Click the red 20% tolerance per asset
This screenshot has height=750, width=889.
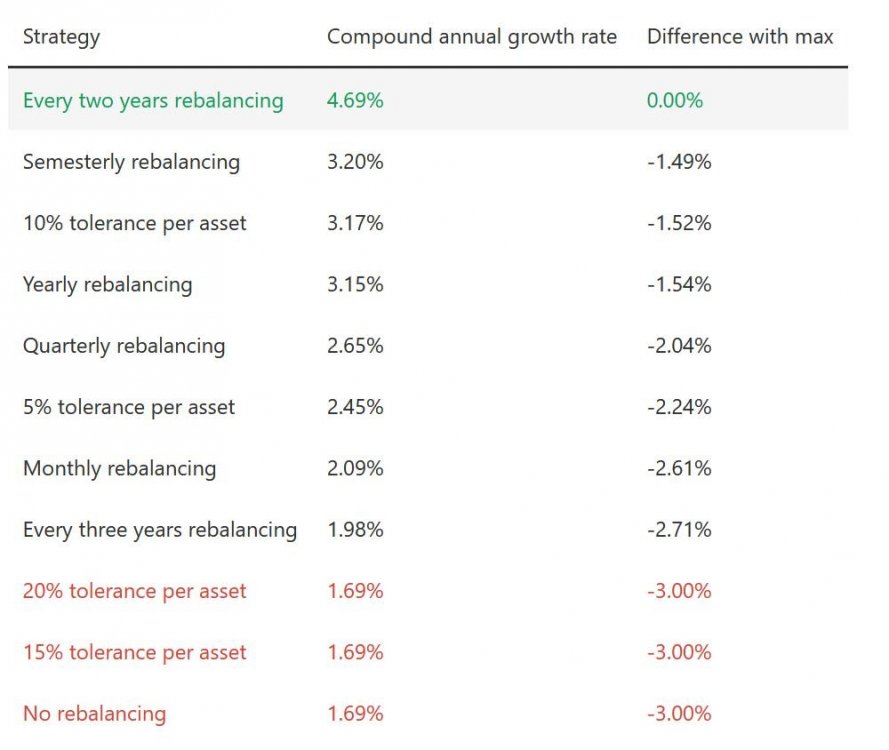pos(134,591)
